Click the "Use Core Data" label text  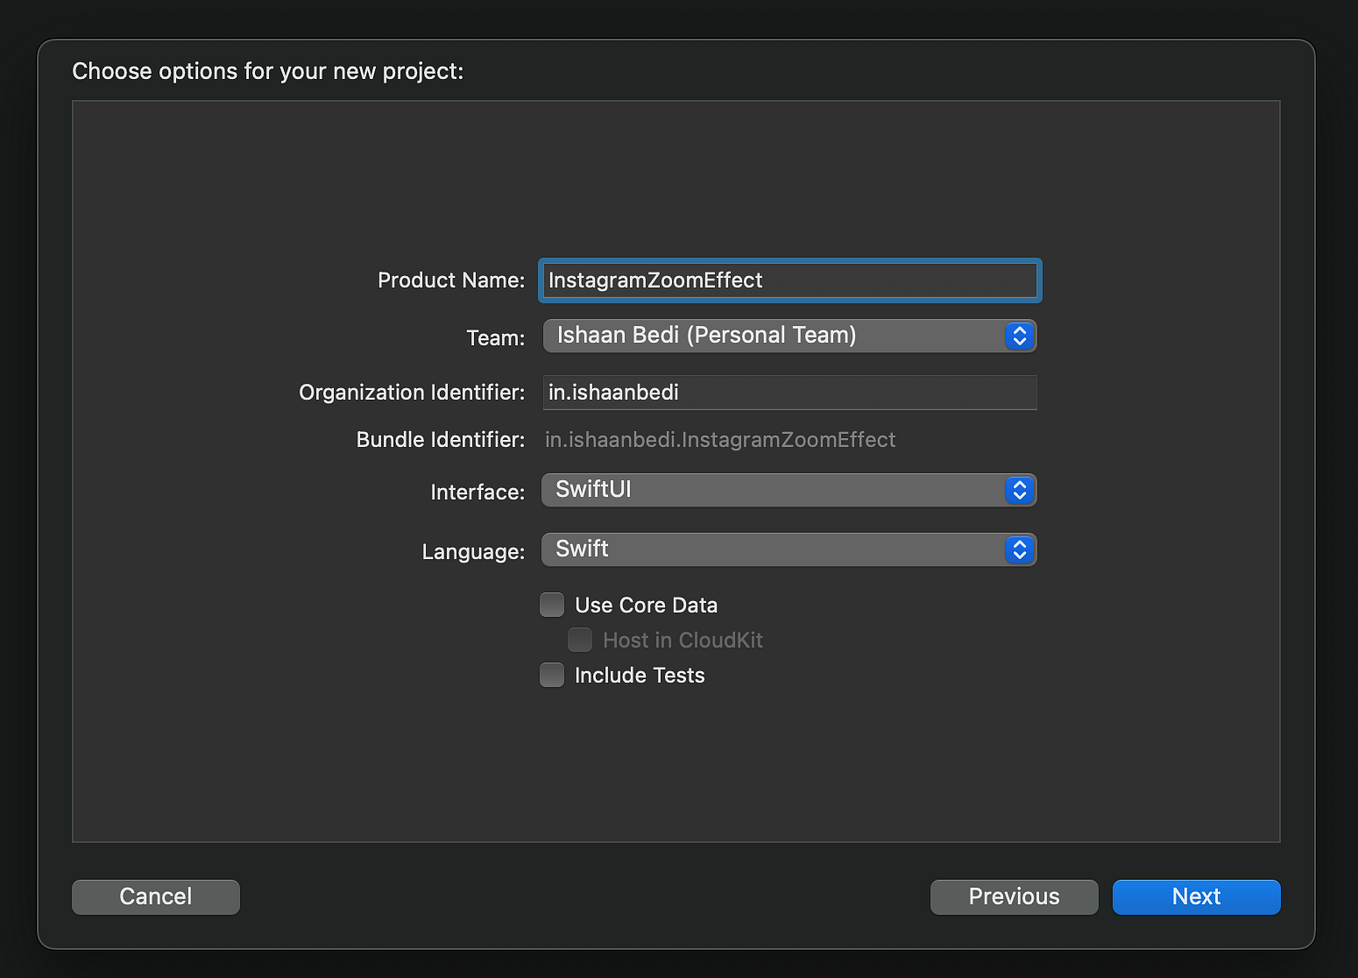coord(646,605)
